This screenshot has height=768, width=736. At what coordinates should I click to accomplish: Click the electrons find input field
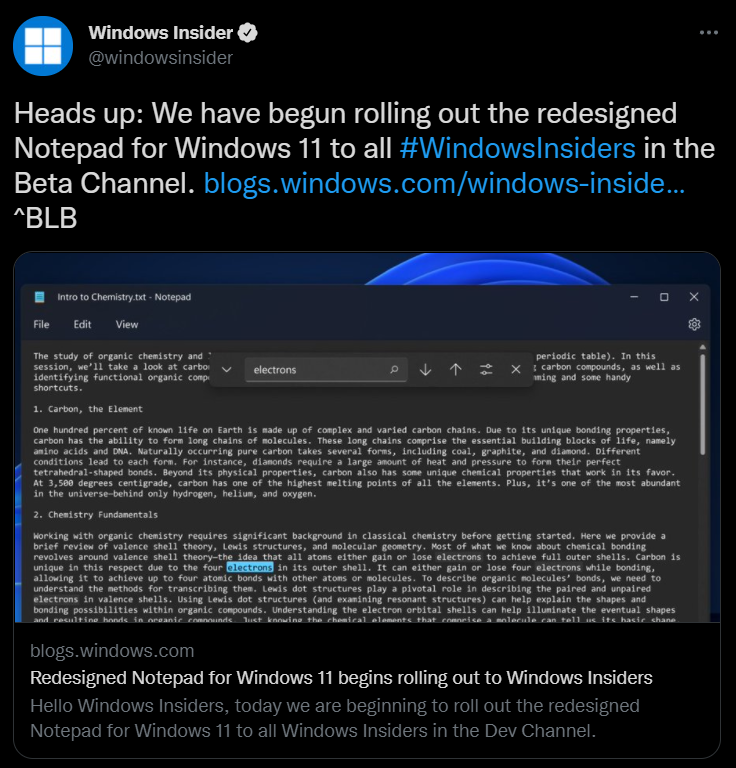click(x=326, y=370)
